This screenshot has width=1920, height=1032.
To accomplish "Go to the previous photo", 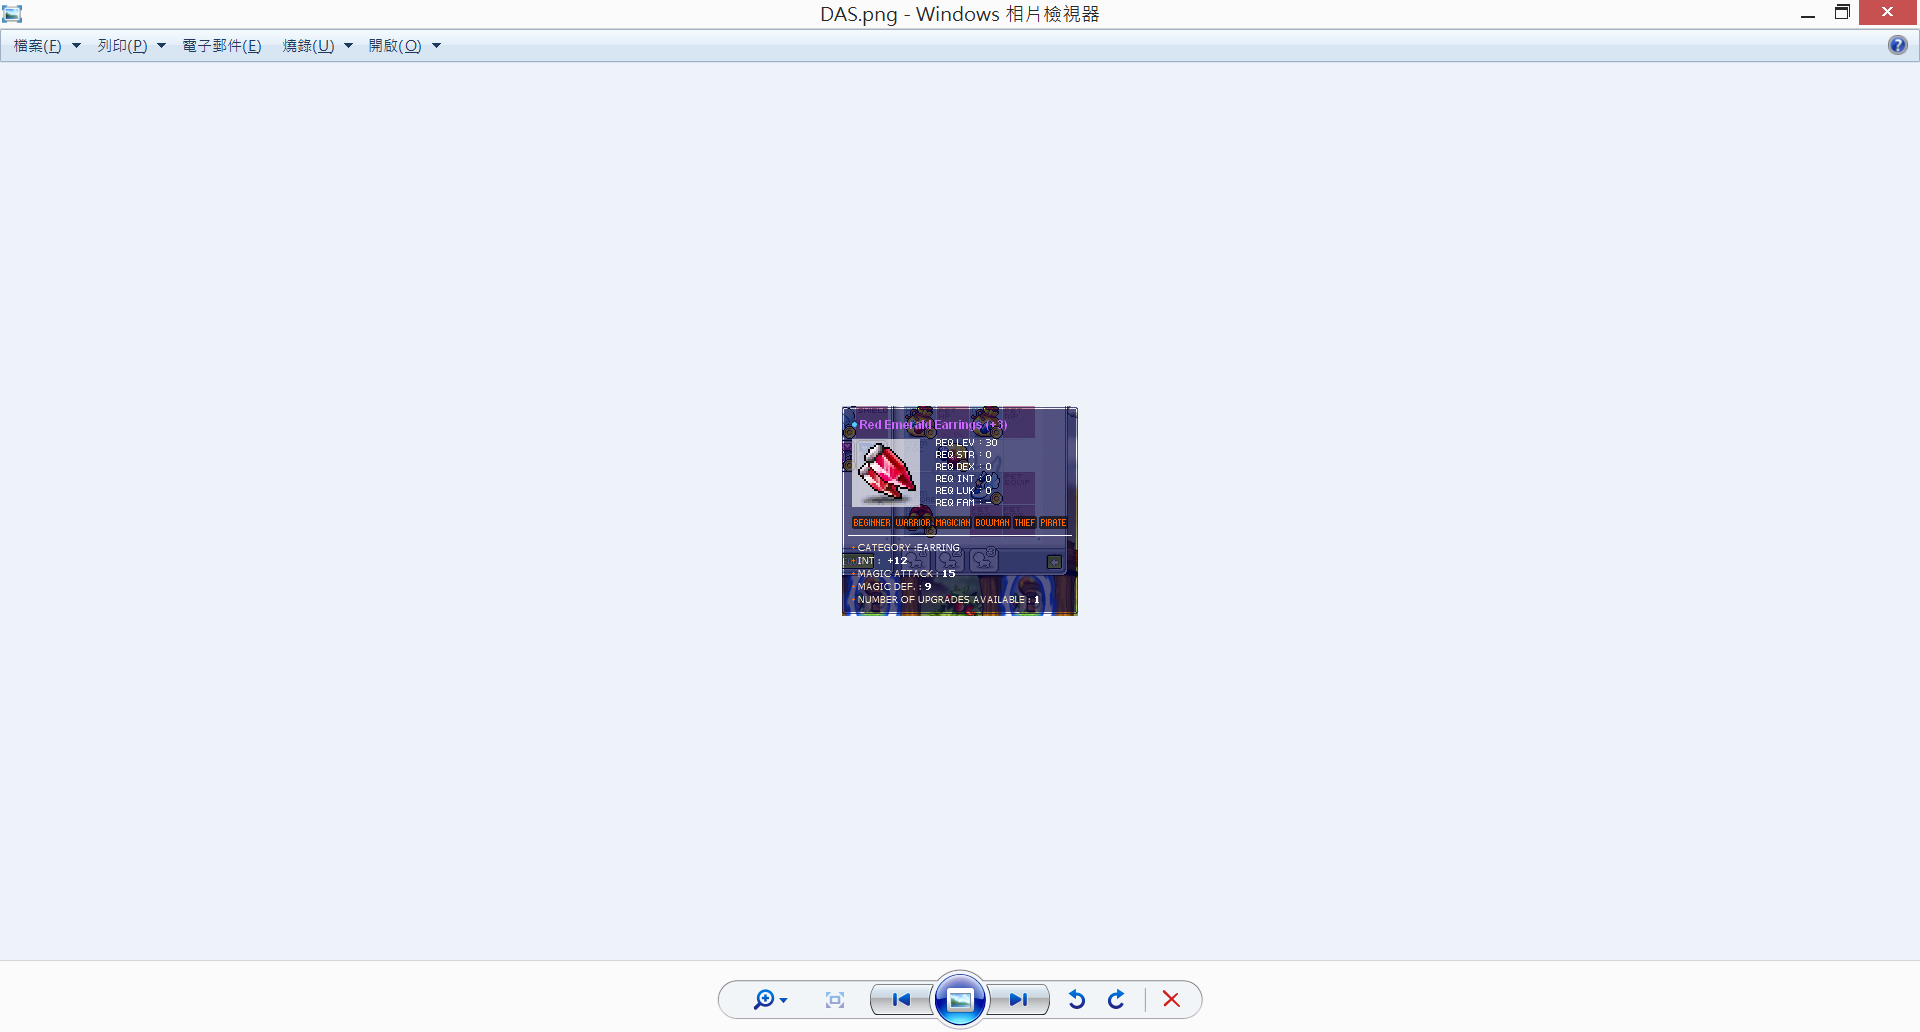I will coord(901,999).
